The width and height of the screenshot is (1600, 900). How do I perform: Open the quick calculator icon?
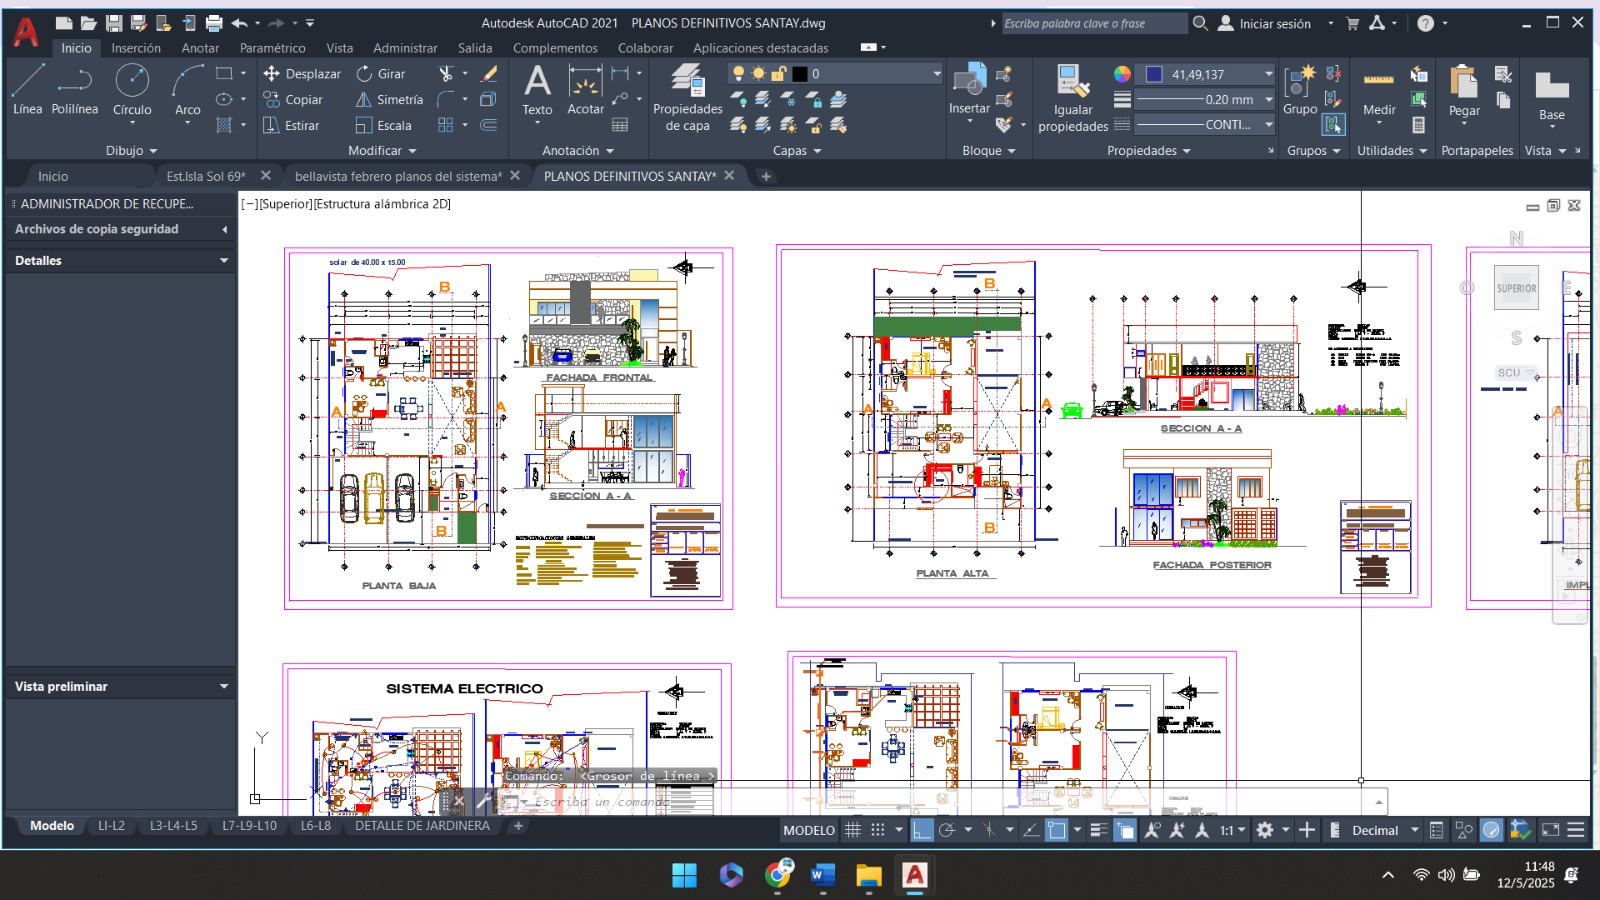(x=1418, y=125)
